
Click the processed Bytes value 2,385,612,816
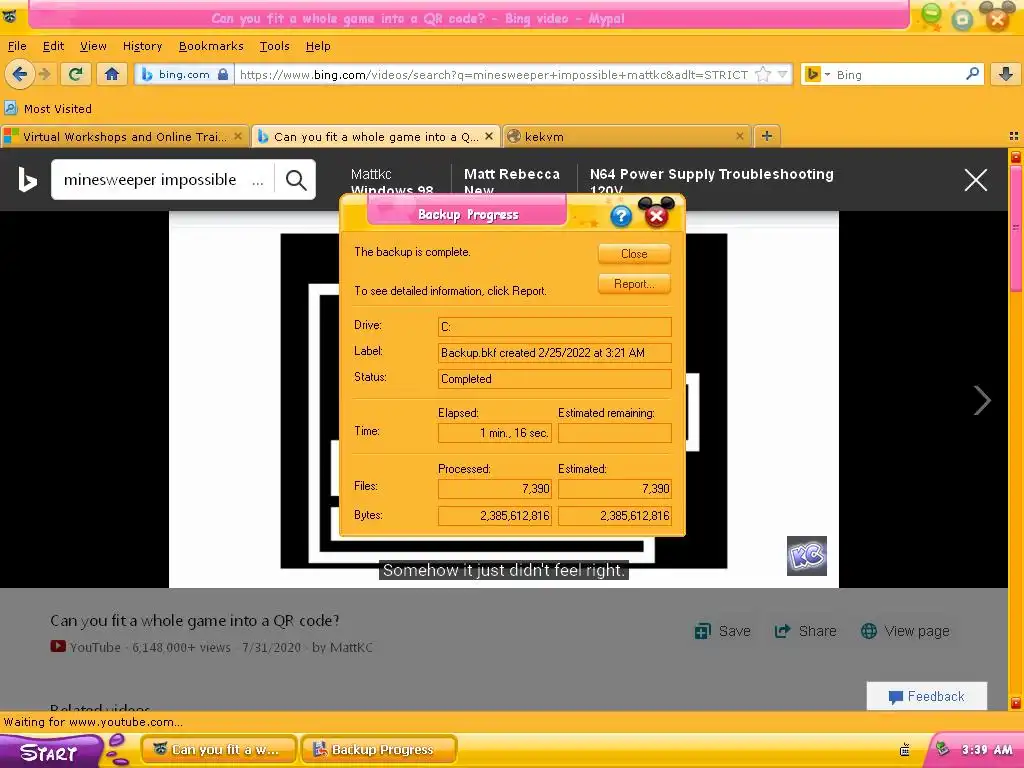point(495,515)
